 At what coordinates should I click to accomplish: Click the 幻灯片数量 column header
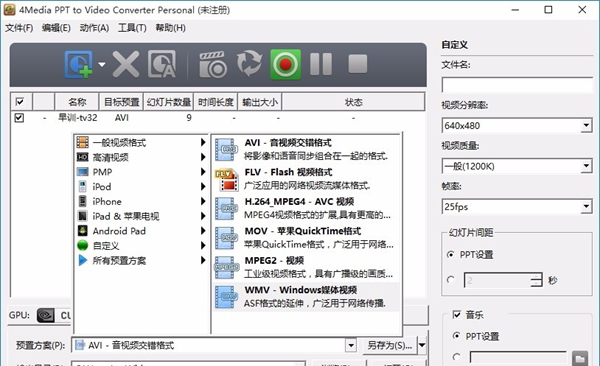169,102
